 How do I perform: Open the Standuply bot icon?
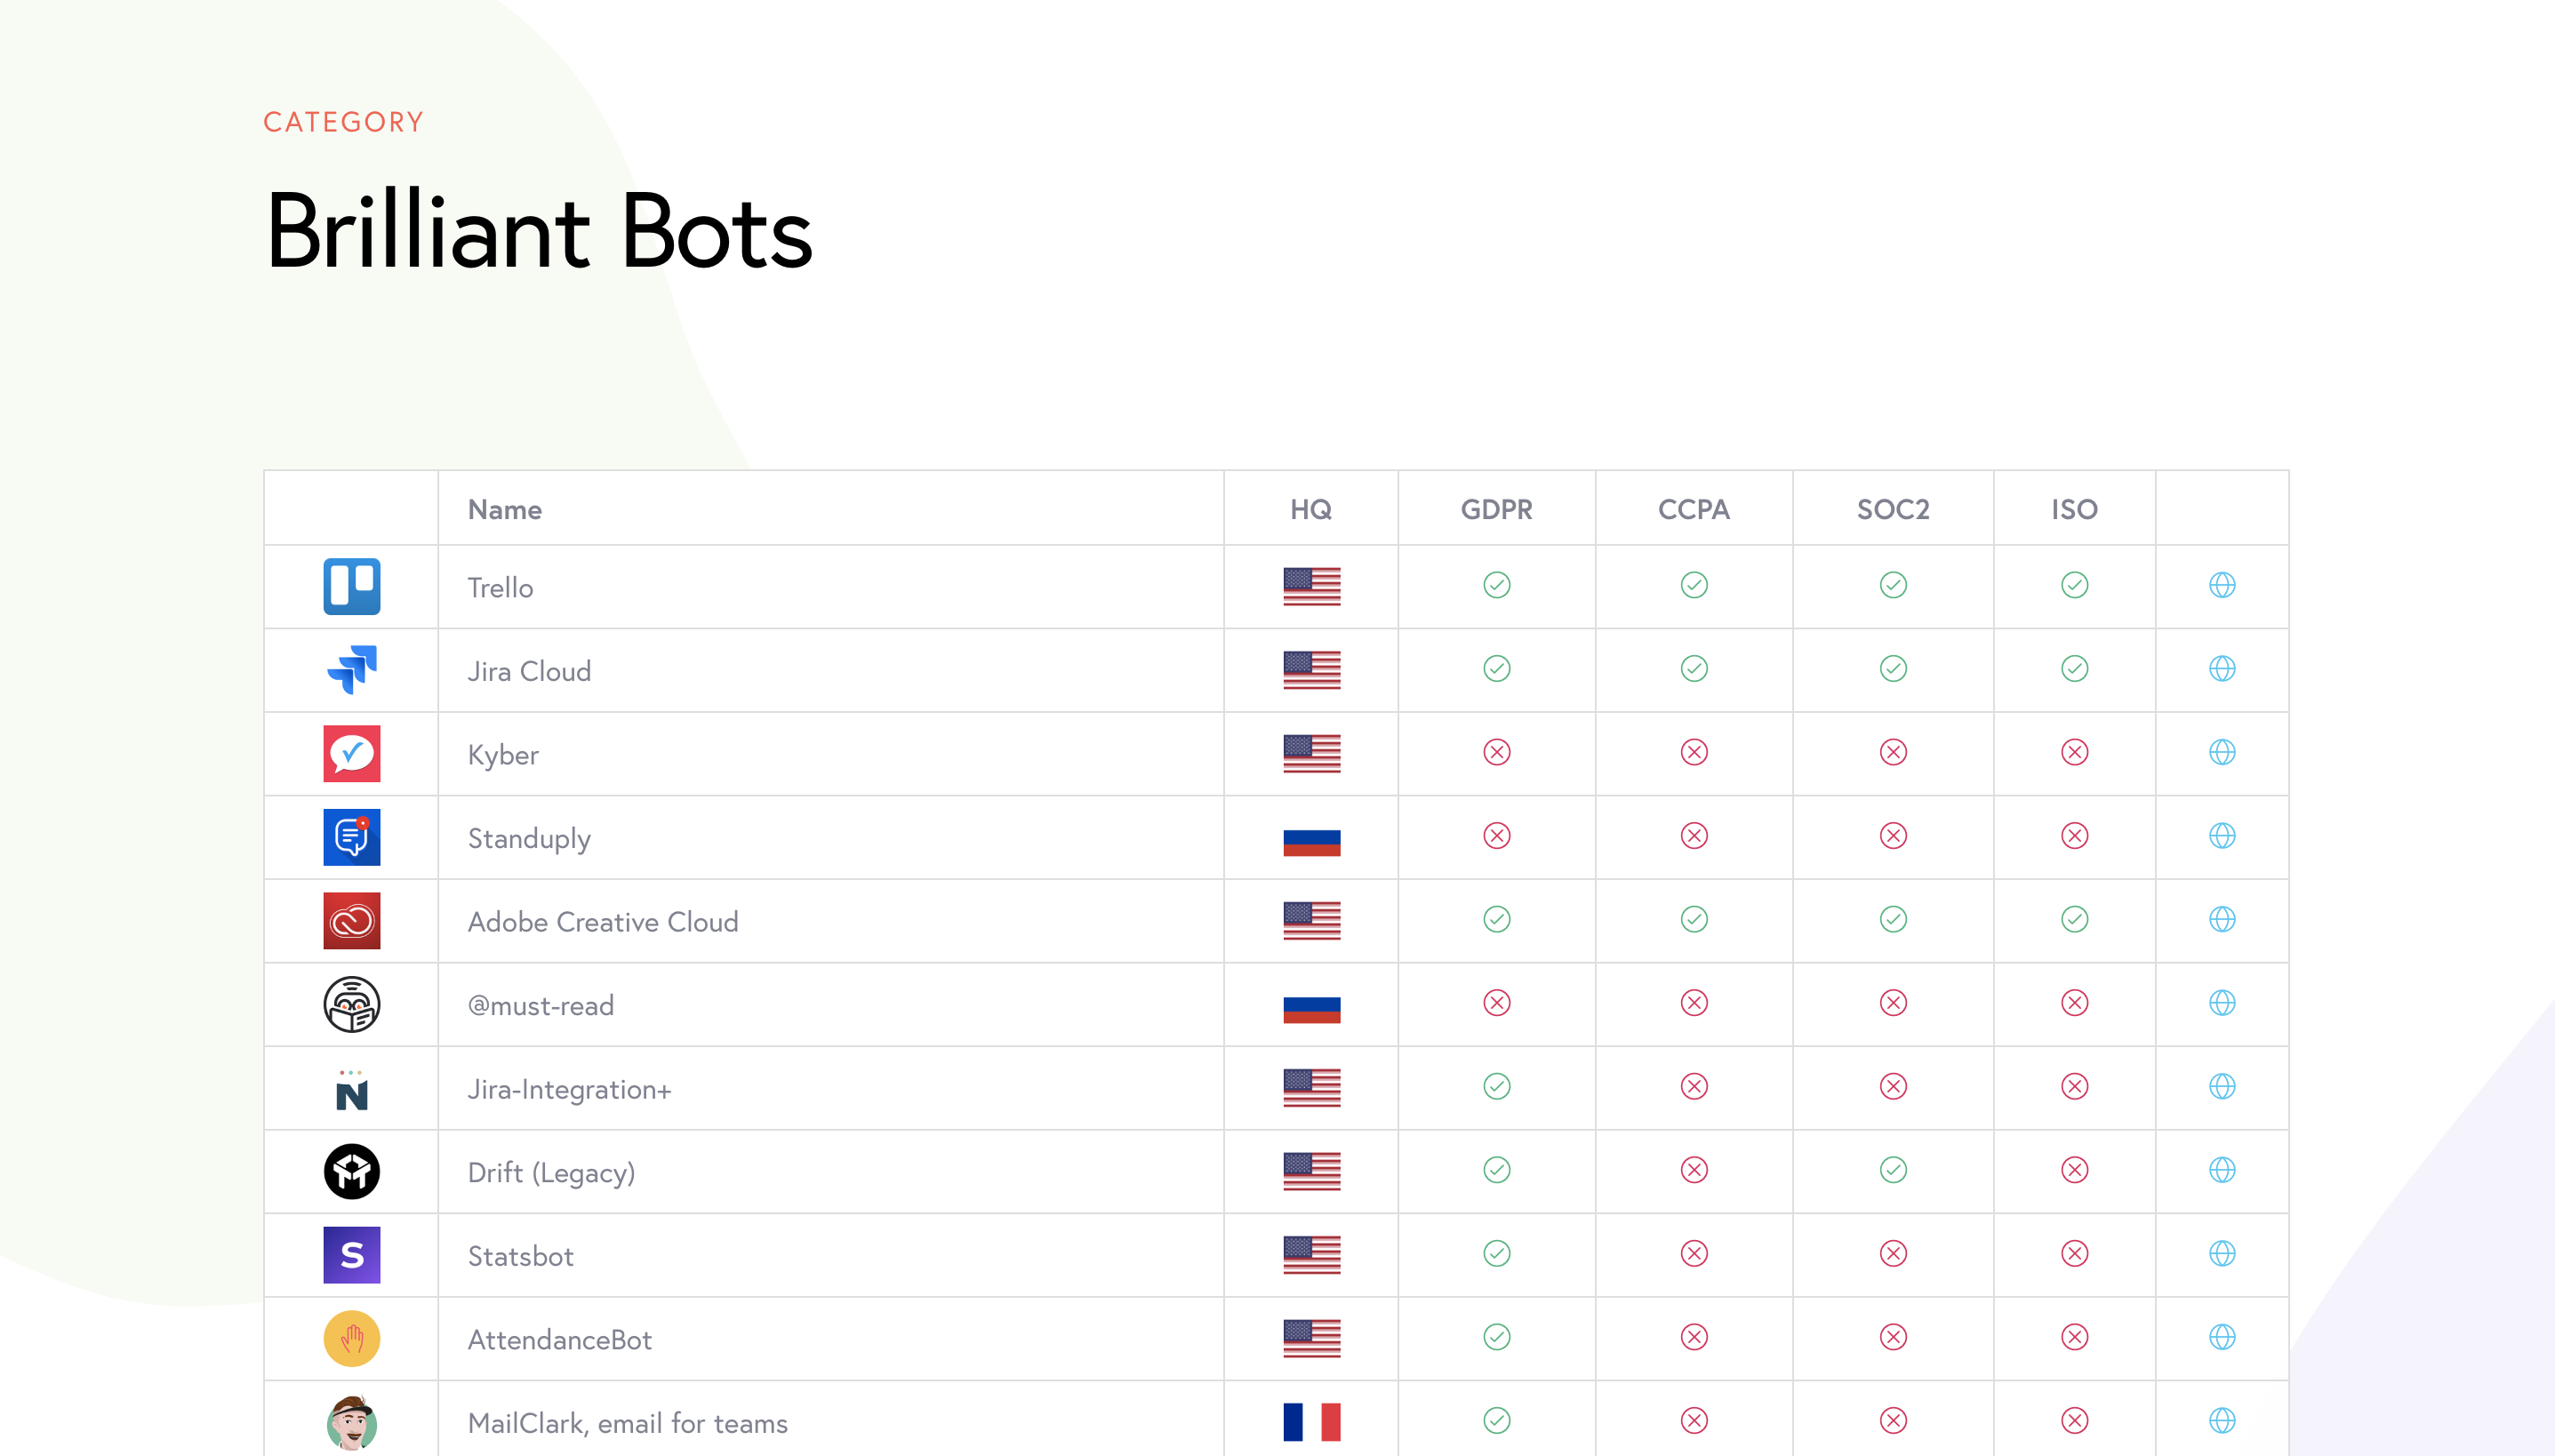[352, 838]
